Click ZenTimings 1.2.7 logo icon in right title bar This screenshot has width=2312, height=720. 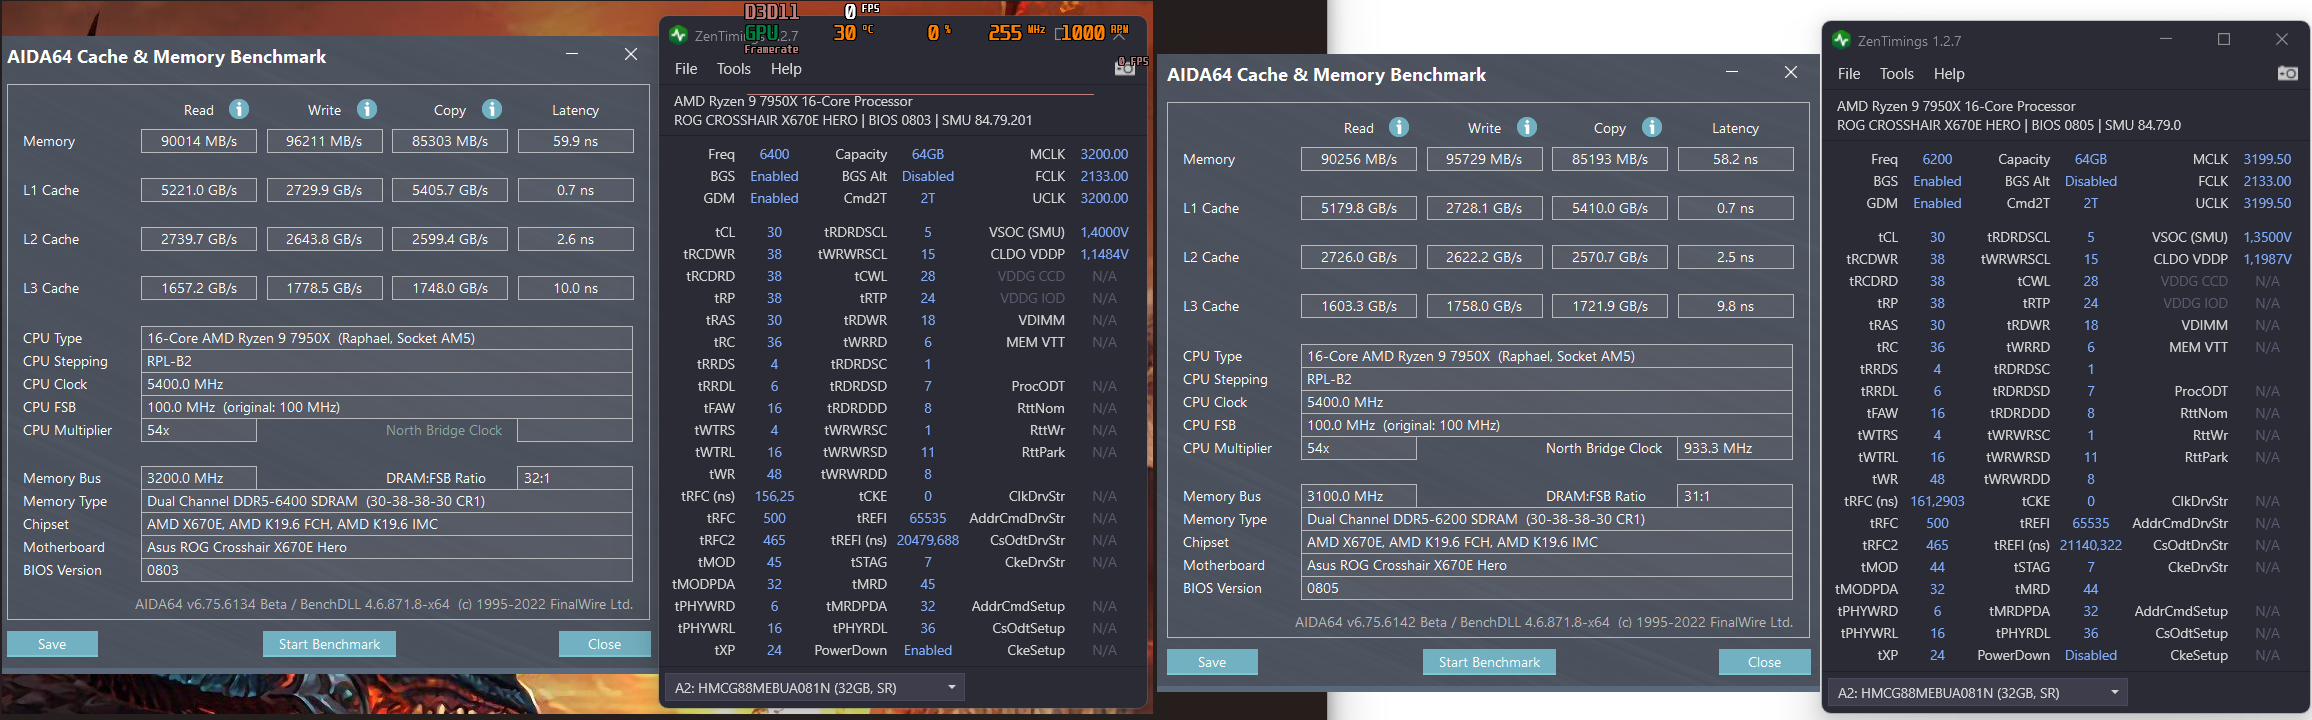pyautogui.click(x=1841, y=40)
